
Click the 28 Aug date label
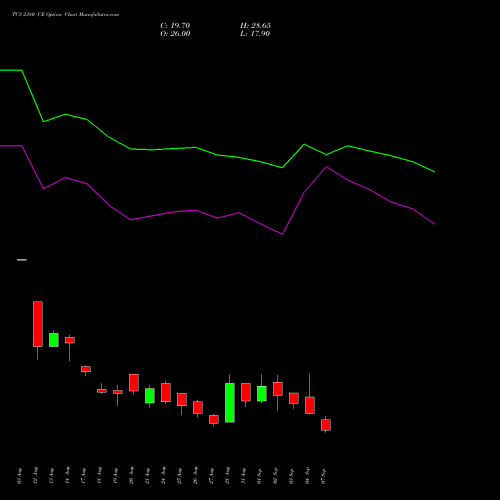coord(227,476)
